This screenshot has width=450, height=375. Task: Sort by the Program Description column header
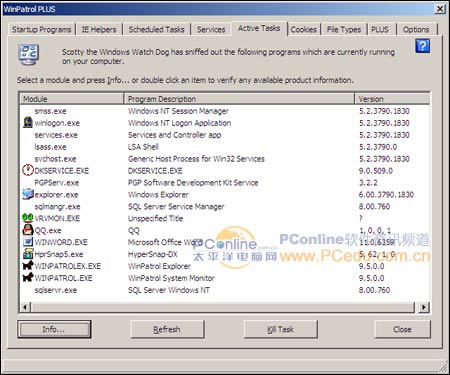coord(239,99)
